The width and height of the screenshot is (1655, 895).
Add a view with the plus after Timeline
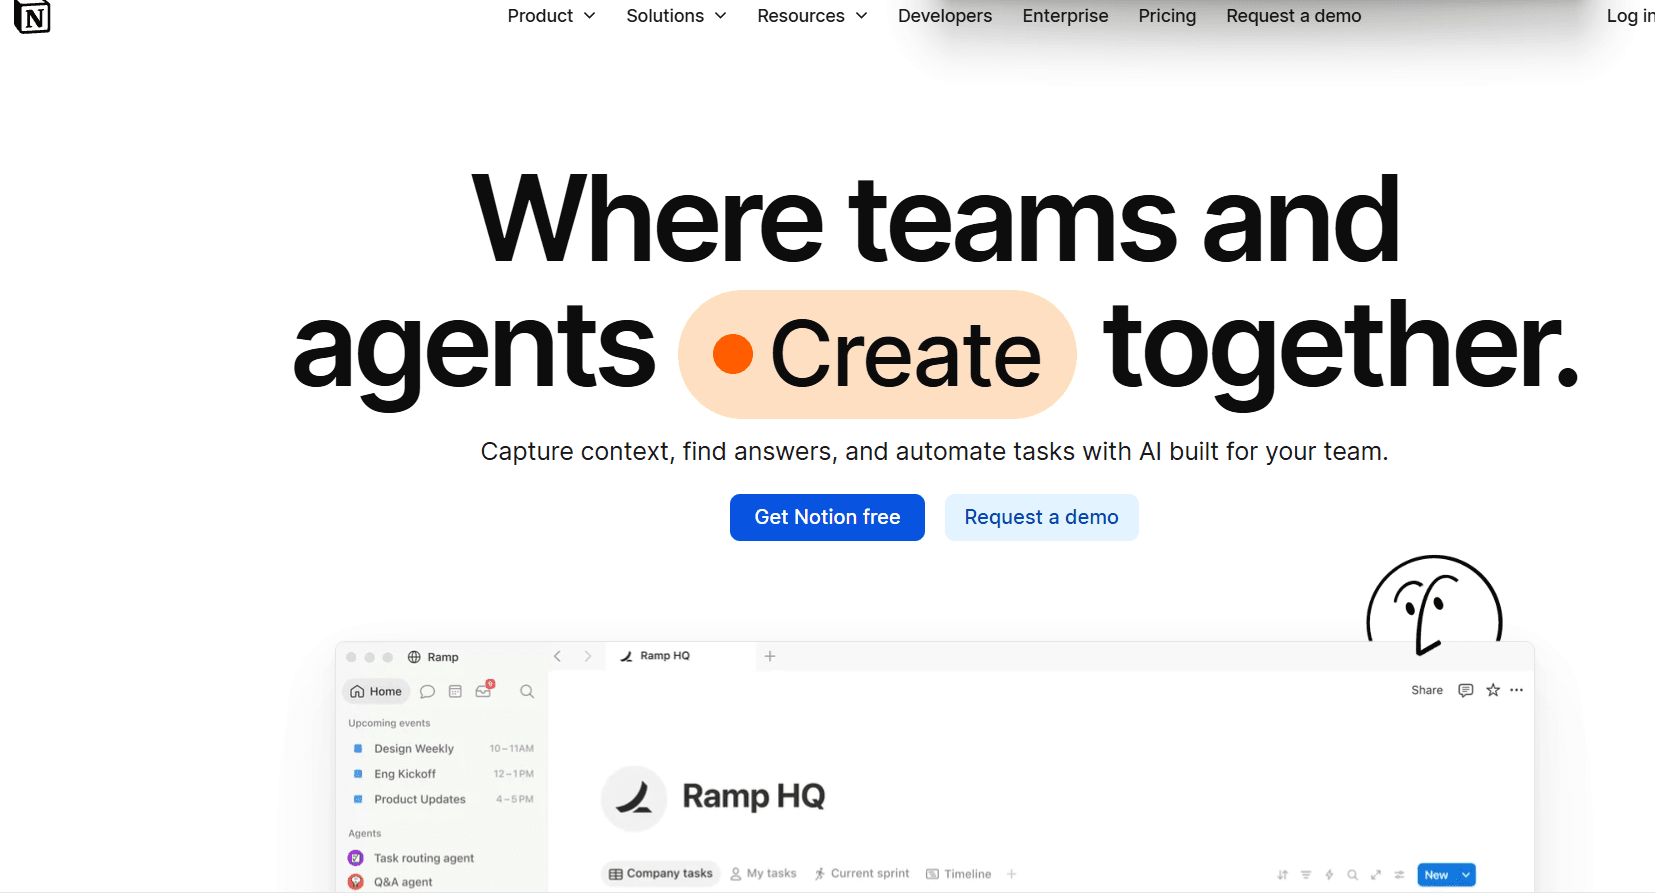point(1012,874)
